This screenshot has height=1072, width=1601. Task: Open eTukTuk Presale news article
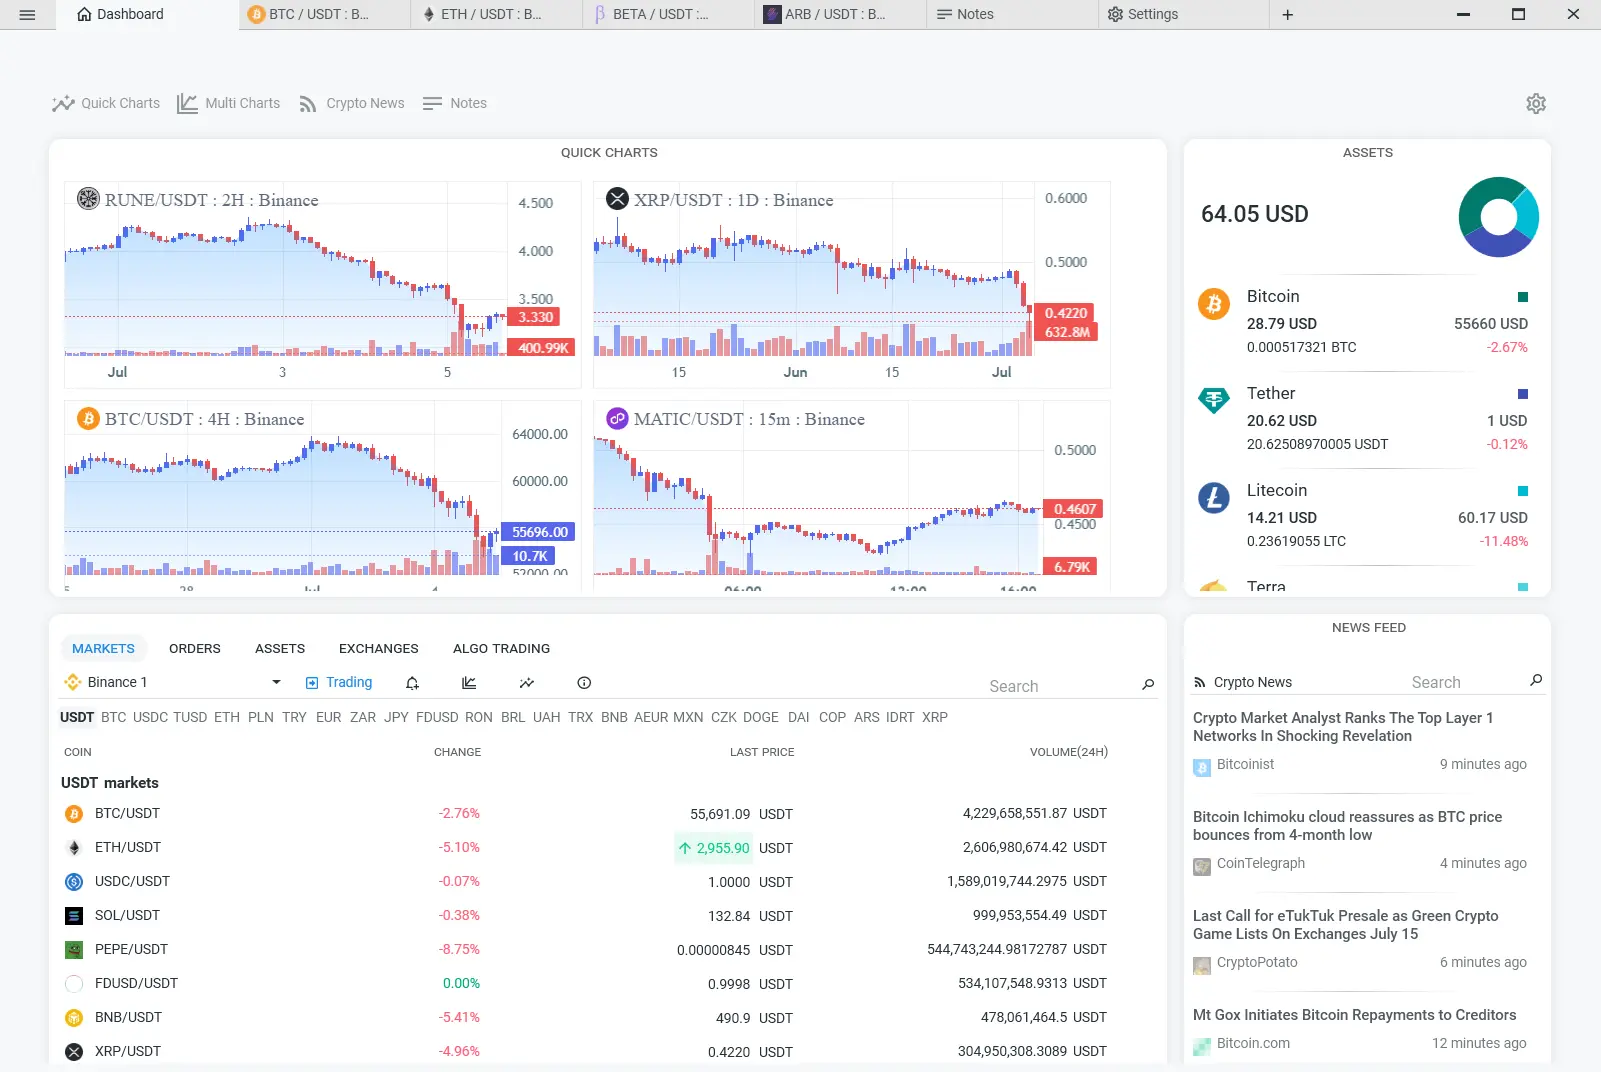(1346, 925)
